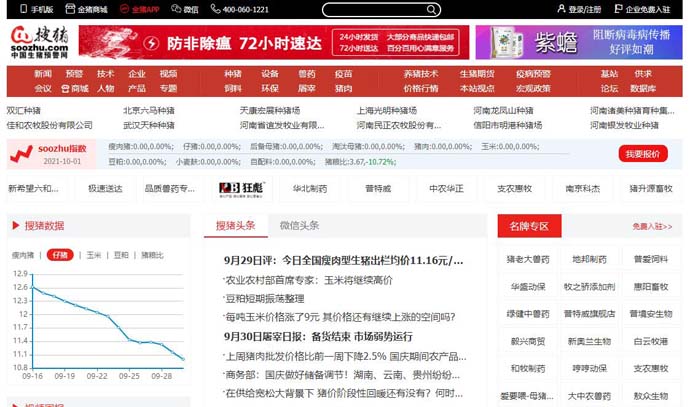Click the user icon for 登录/注册

(561, 9)
